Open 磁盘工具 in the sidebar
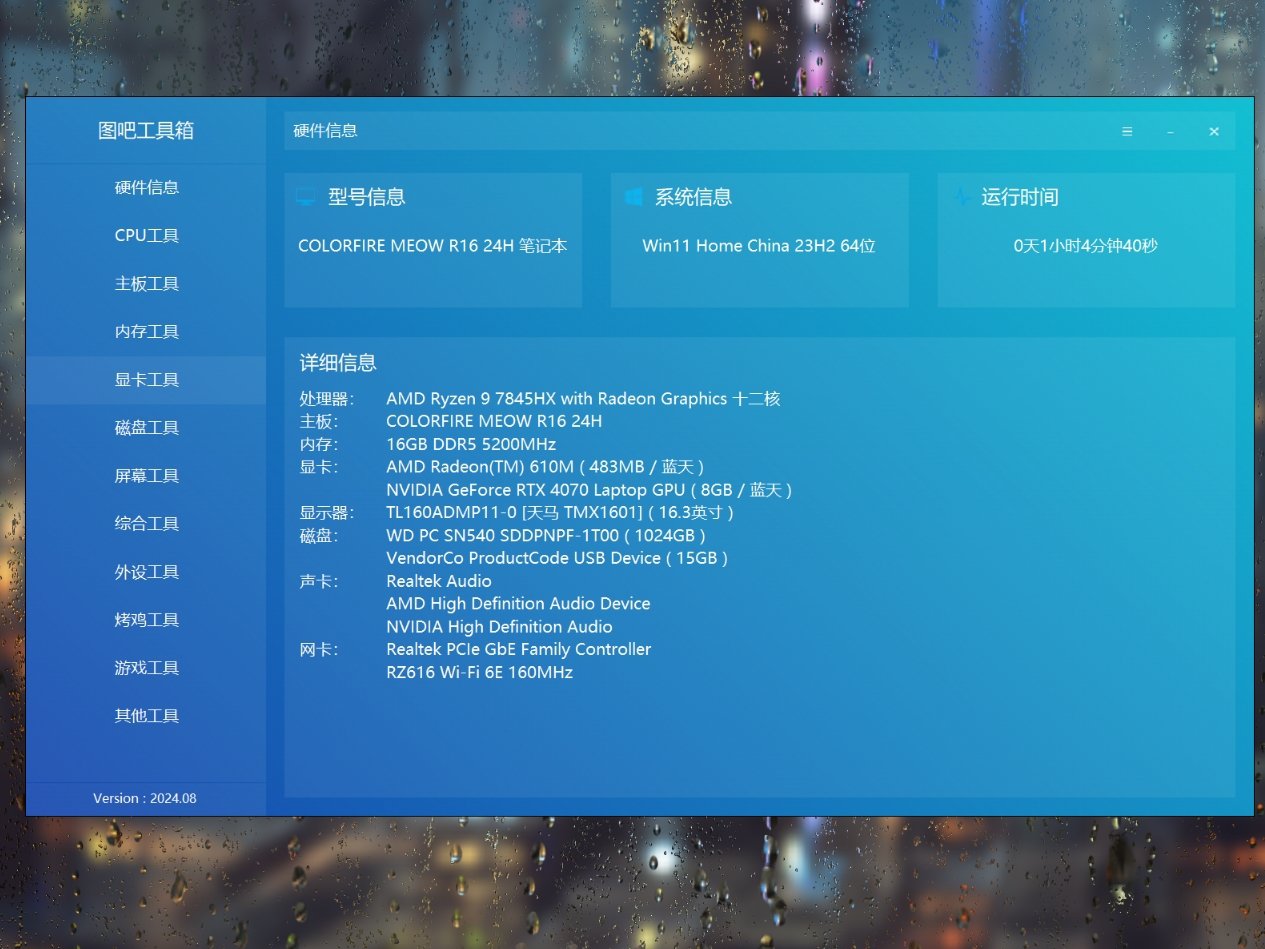Image resolution: width=1265 pixels, height=949 pixels. point(147,427)
